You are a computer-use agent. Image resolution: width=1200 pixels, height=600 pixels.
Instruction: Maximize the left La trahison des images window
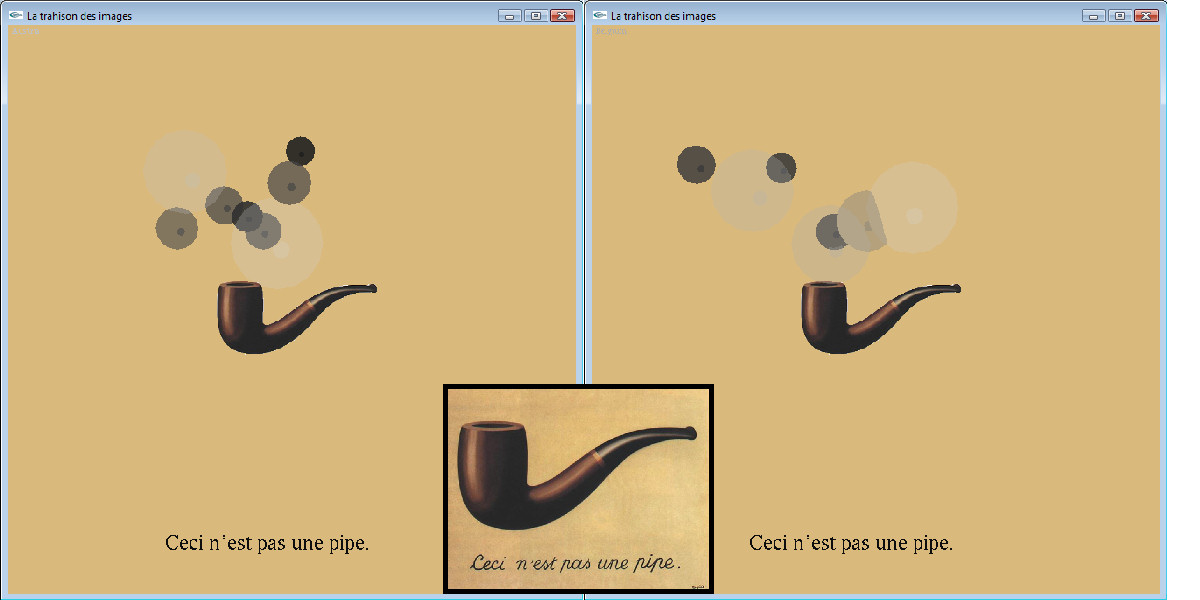click(x=536, y=16)
